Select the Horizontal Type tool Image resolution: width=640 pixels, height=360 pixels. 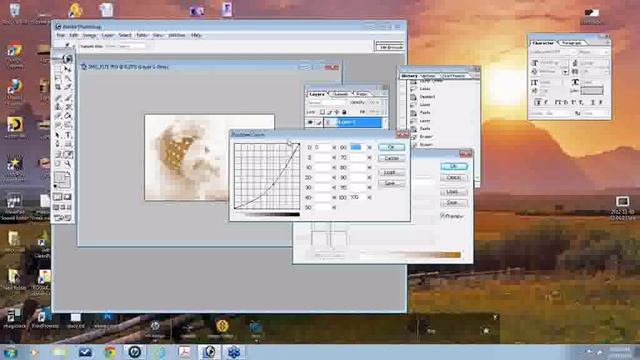tap(68, 135)
